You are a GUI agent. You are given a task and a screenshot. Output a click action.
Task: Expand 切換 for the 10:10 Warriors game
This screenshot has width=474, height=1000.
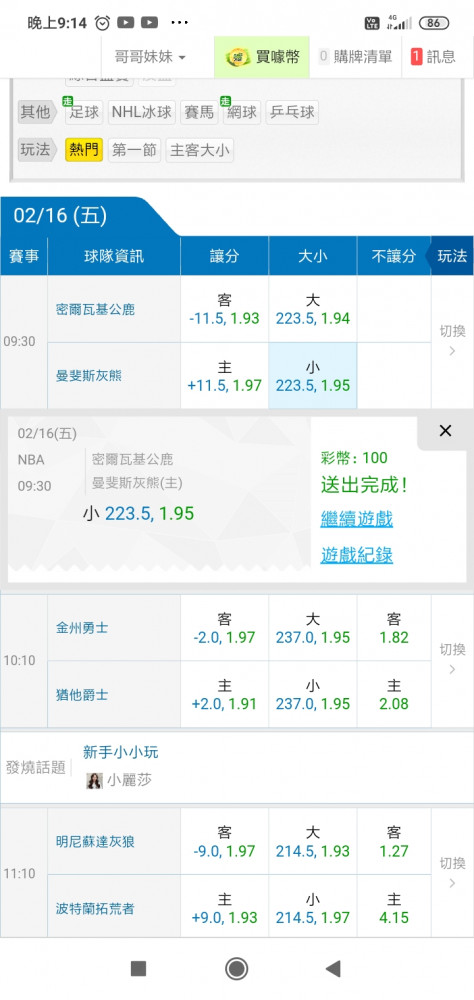pos(452,660)
